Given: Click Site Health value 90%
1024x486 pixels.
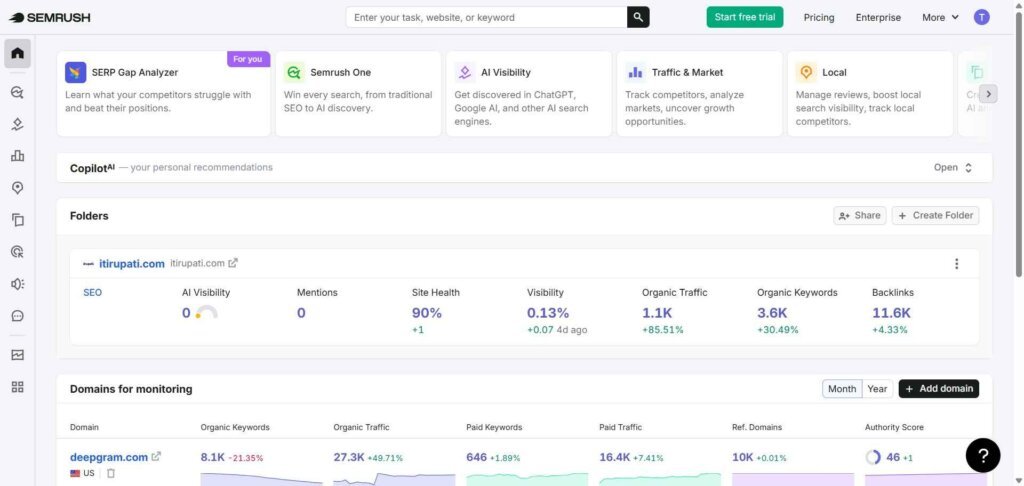Looking at the screenshot, I should click(427, 313).
